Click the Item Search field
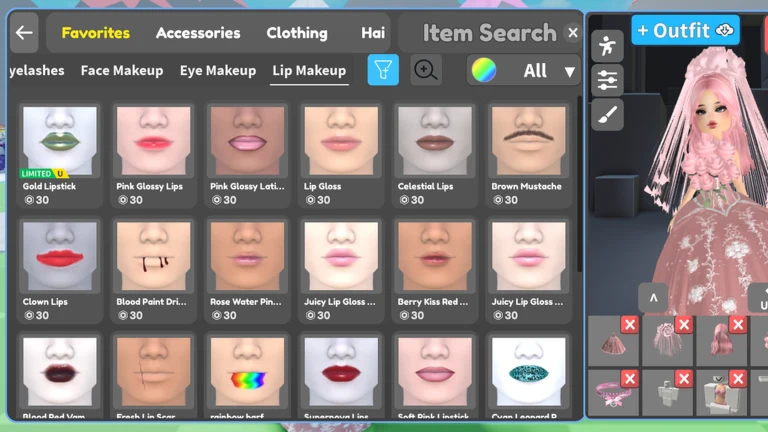 (489, 33)
